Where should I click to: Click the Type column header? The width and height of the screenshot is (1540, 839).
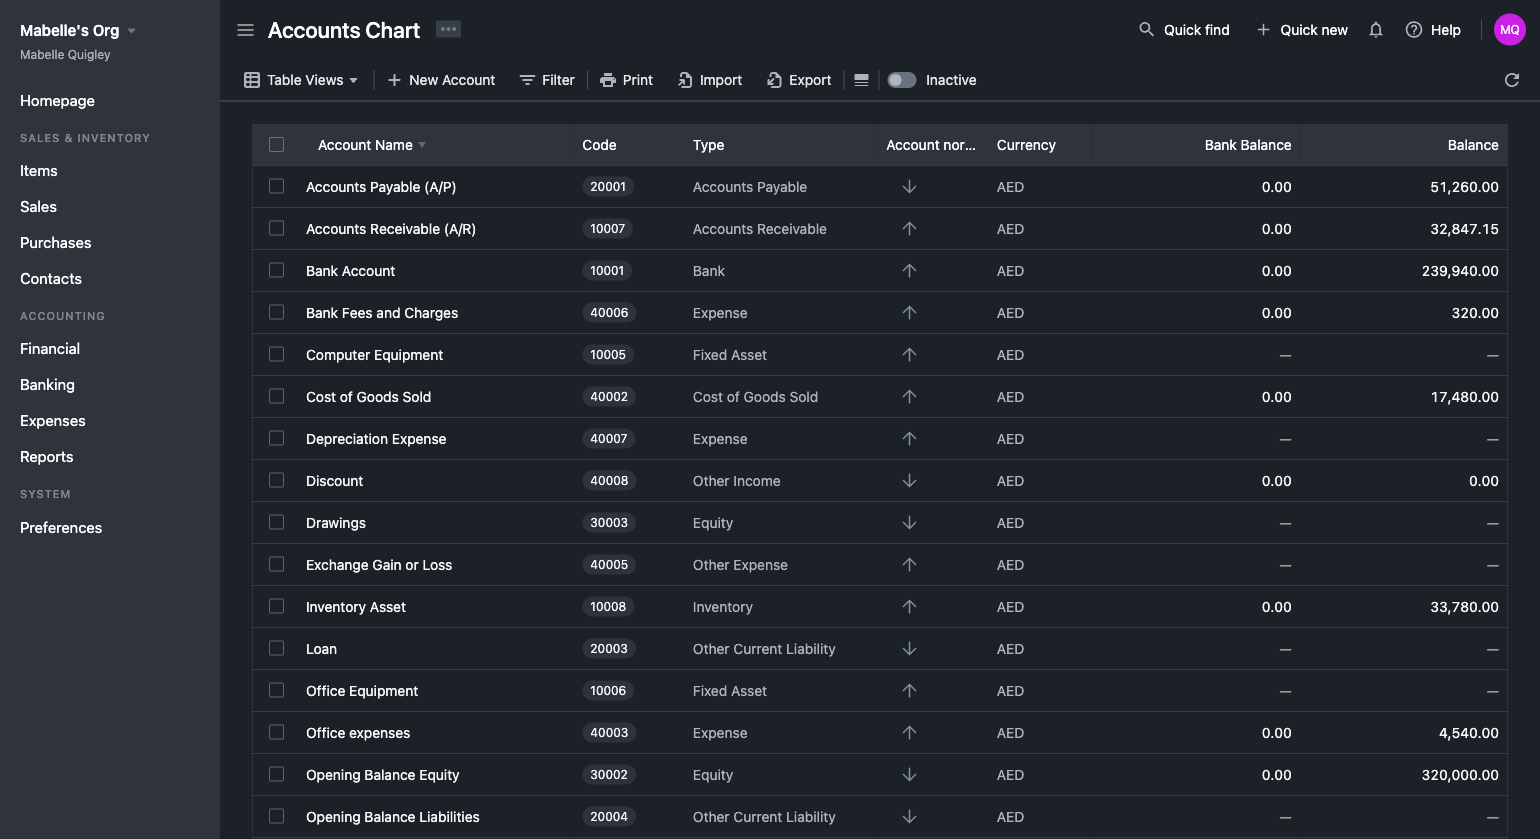[x=708, y=145]
